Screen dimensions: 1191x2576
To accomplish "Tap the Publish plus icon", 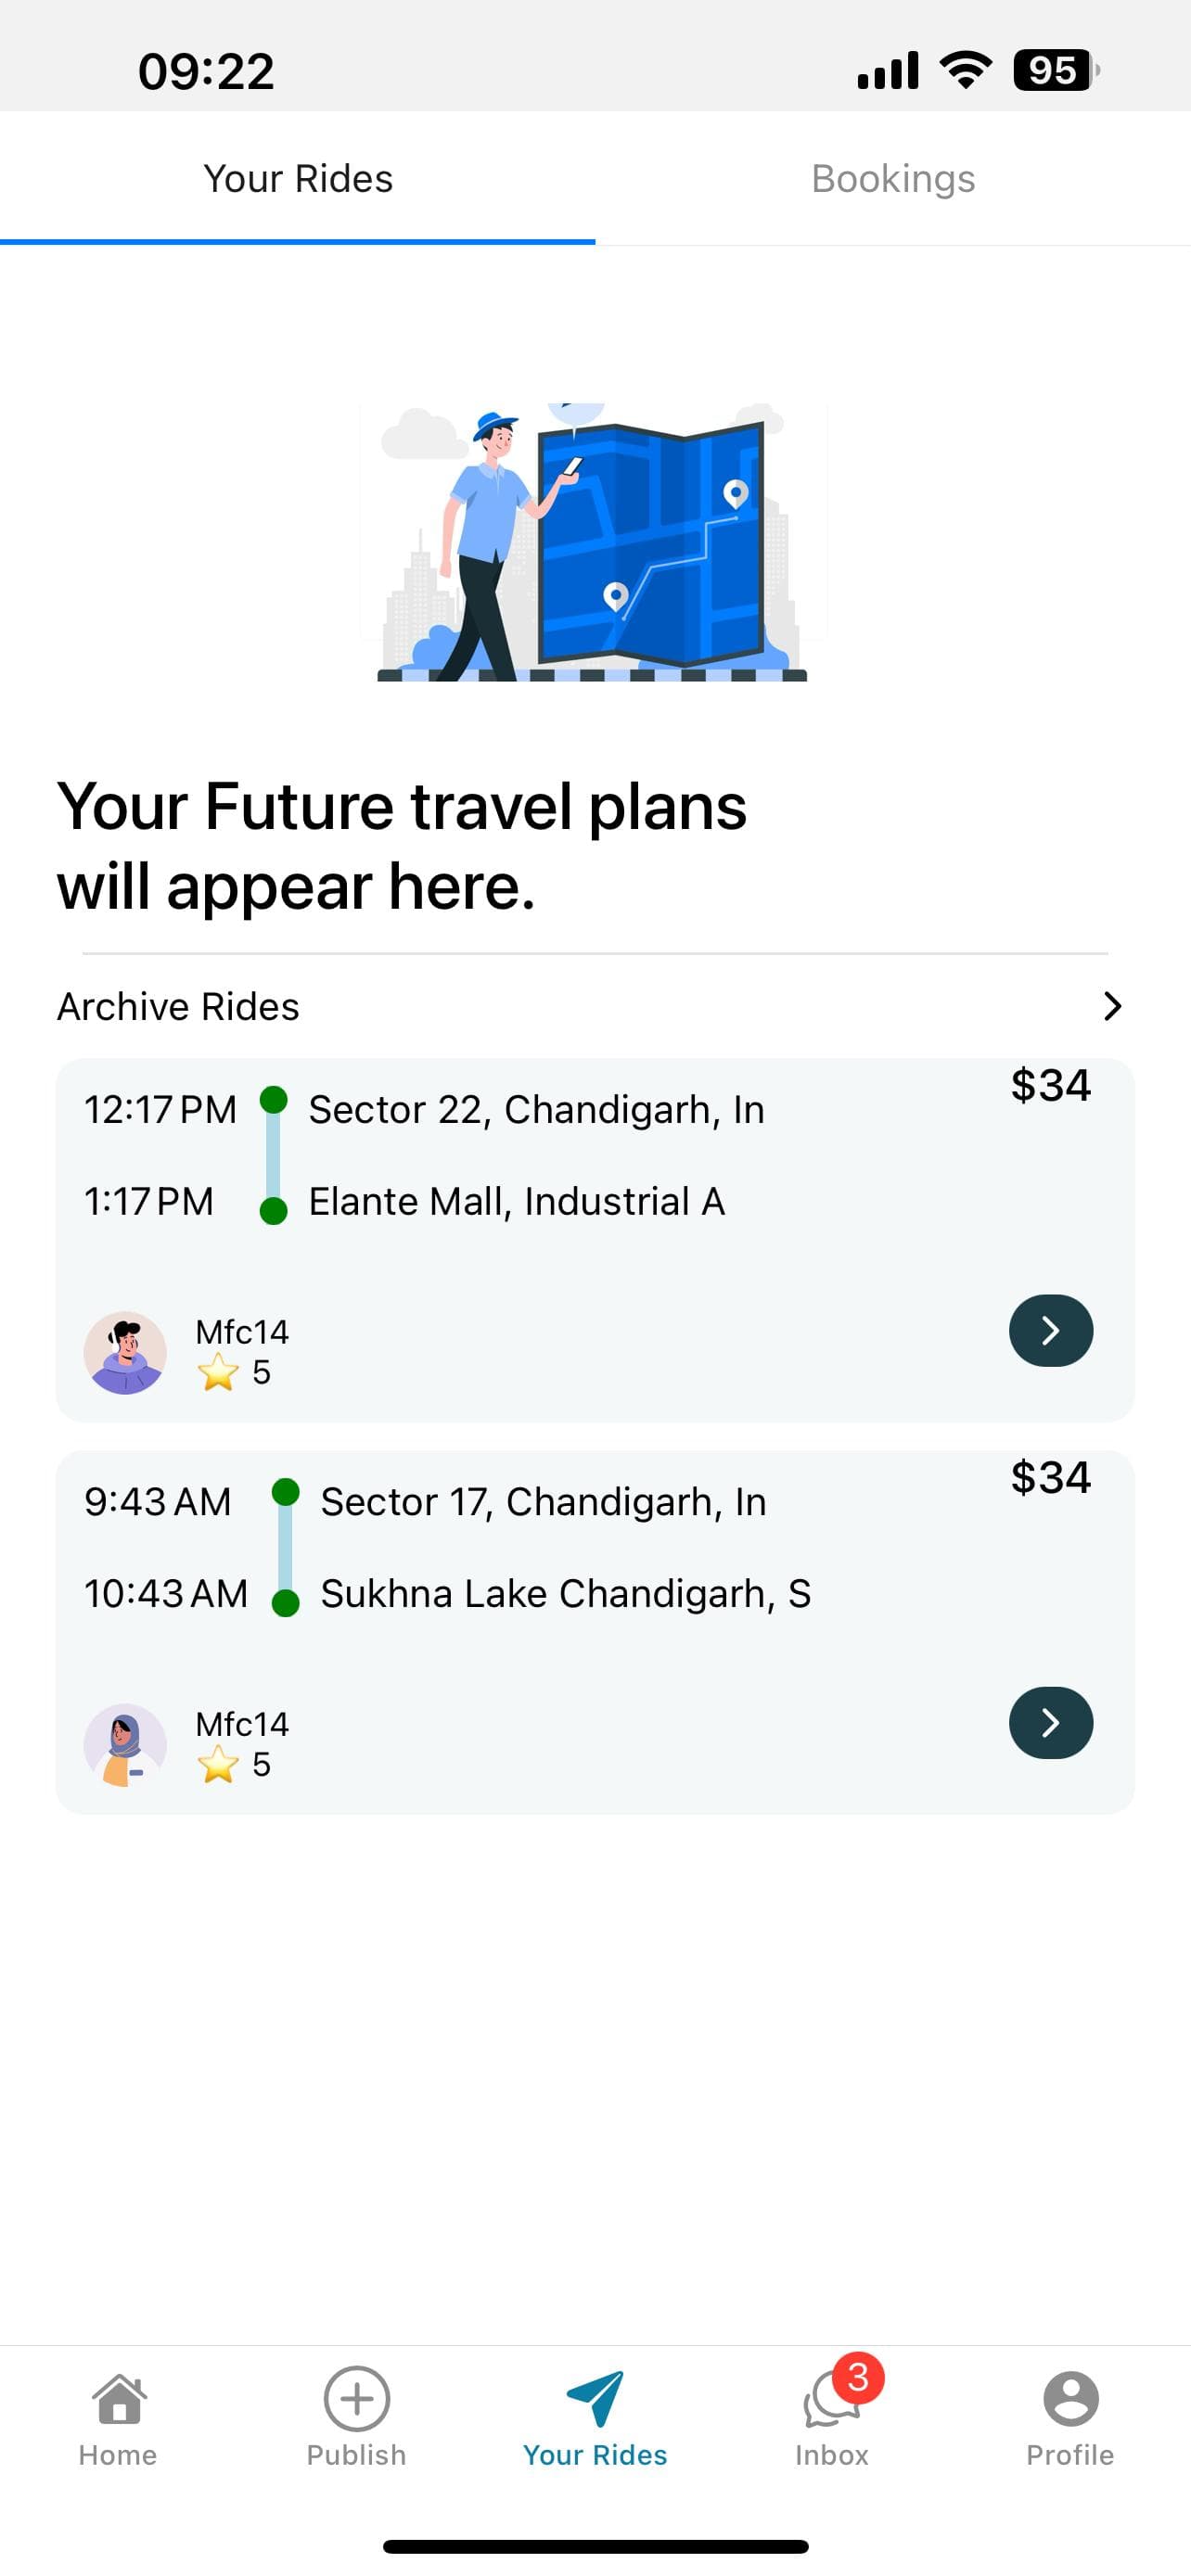I will pyautogui.click(x=356, y=2399).
